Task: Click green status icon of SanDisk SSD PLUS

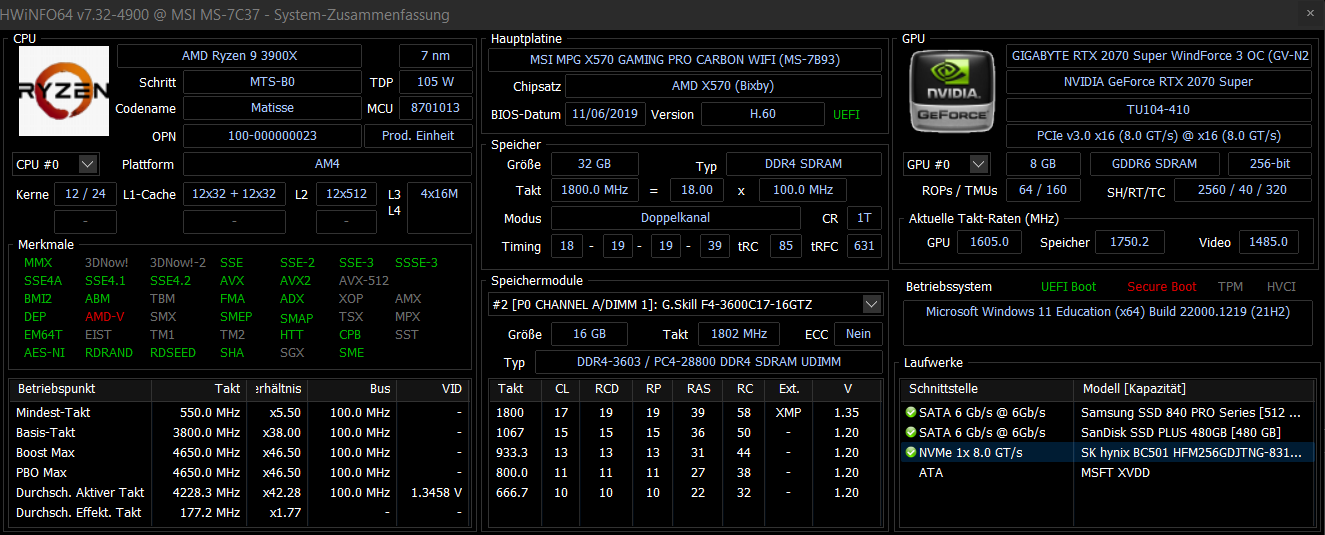Action: tap(910, 432)
